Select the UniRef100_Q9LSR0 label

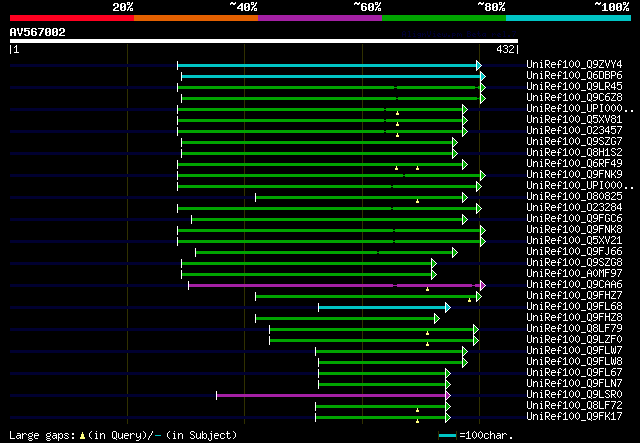(x=574, y=395)
